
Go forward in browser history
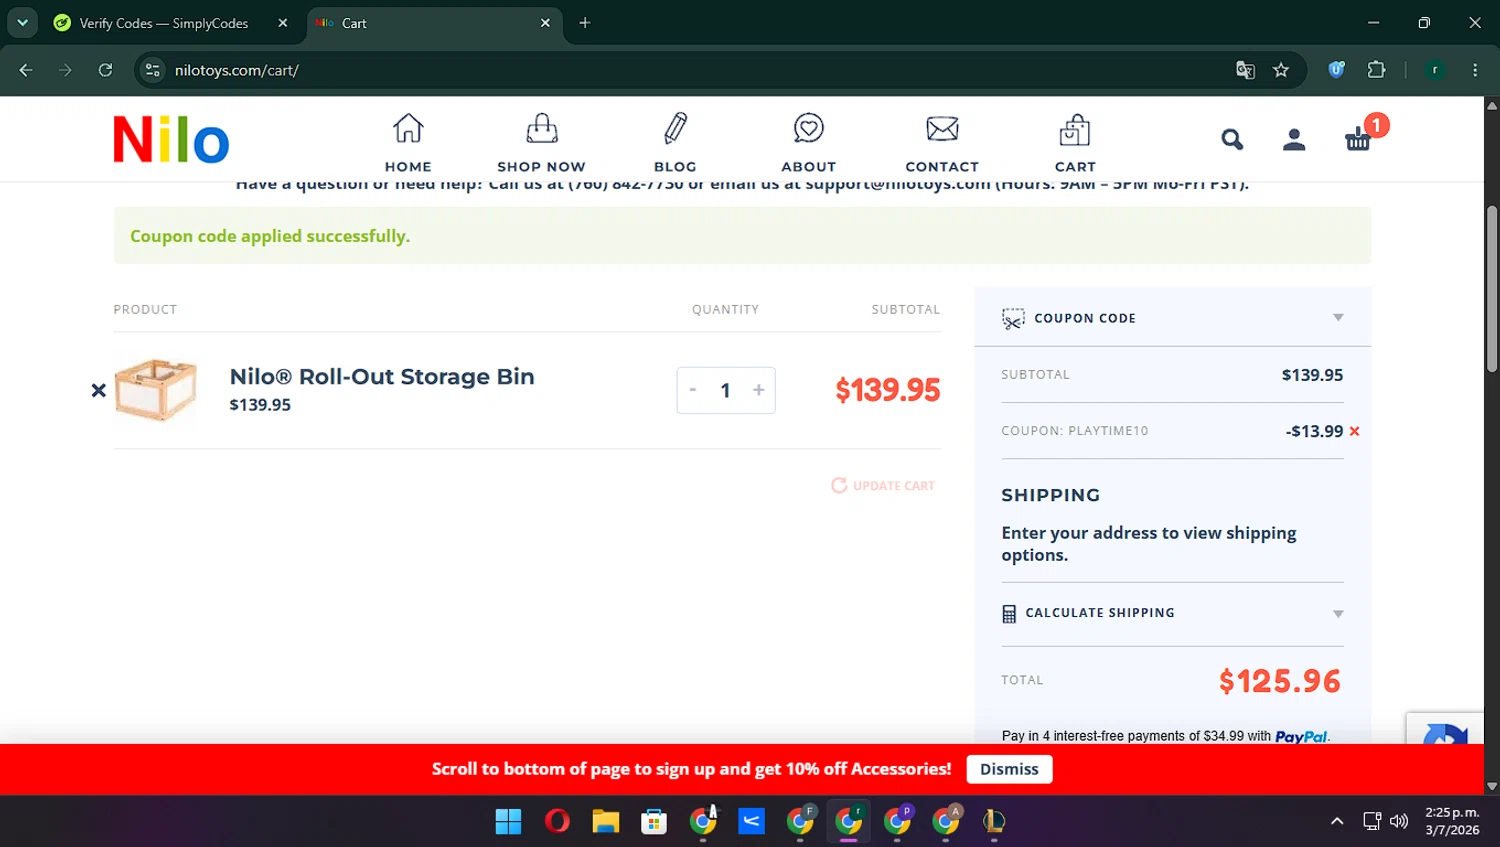click(x=65, y=70)
